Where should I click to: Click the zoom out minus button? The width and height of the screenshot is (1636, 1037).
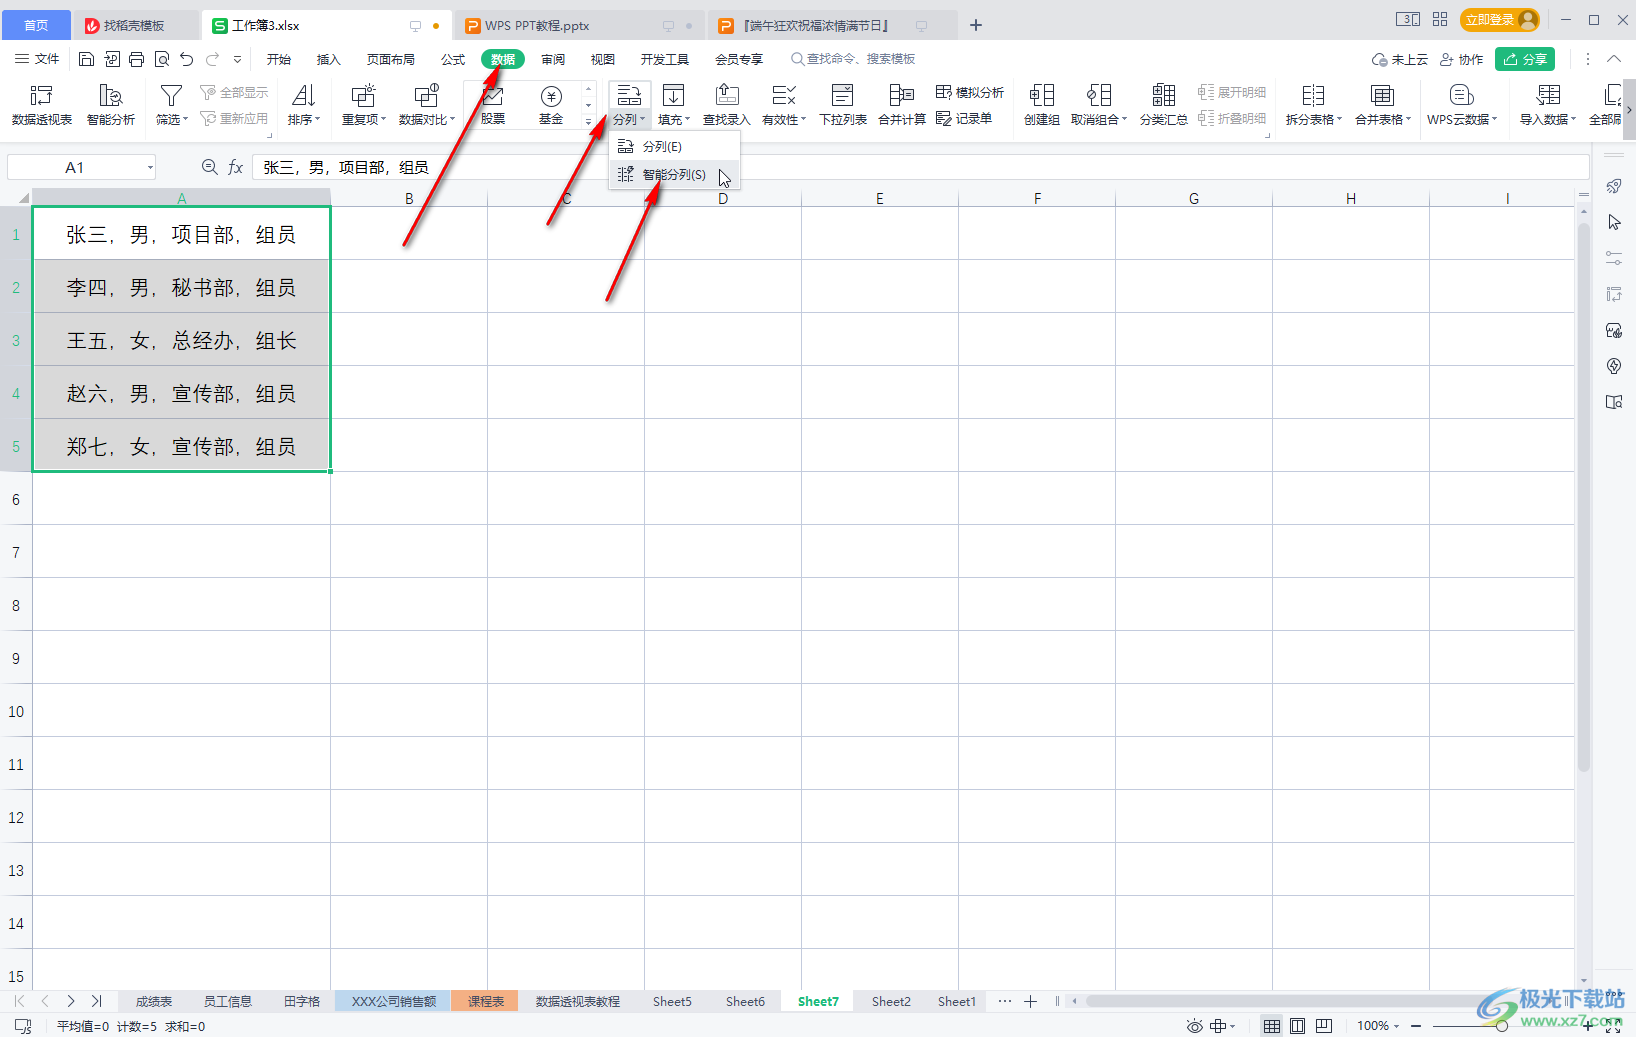[1416, 1026]
